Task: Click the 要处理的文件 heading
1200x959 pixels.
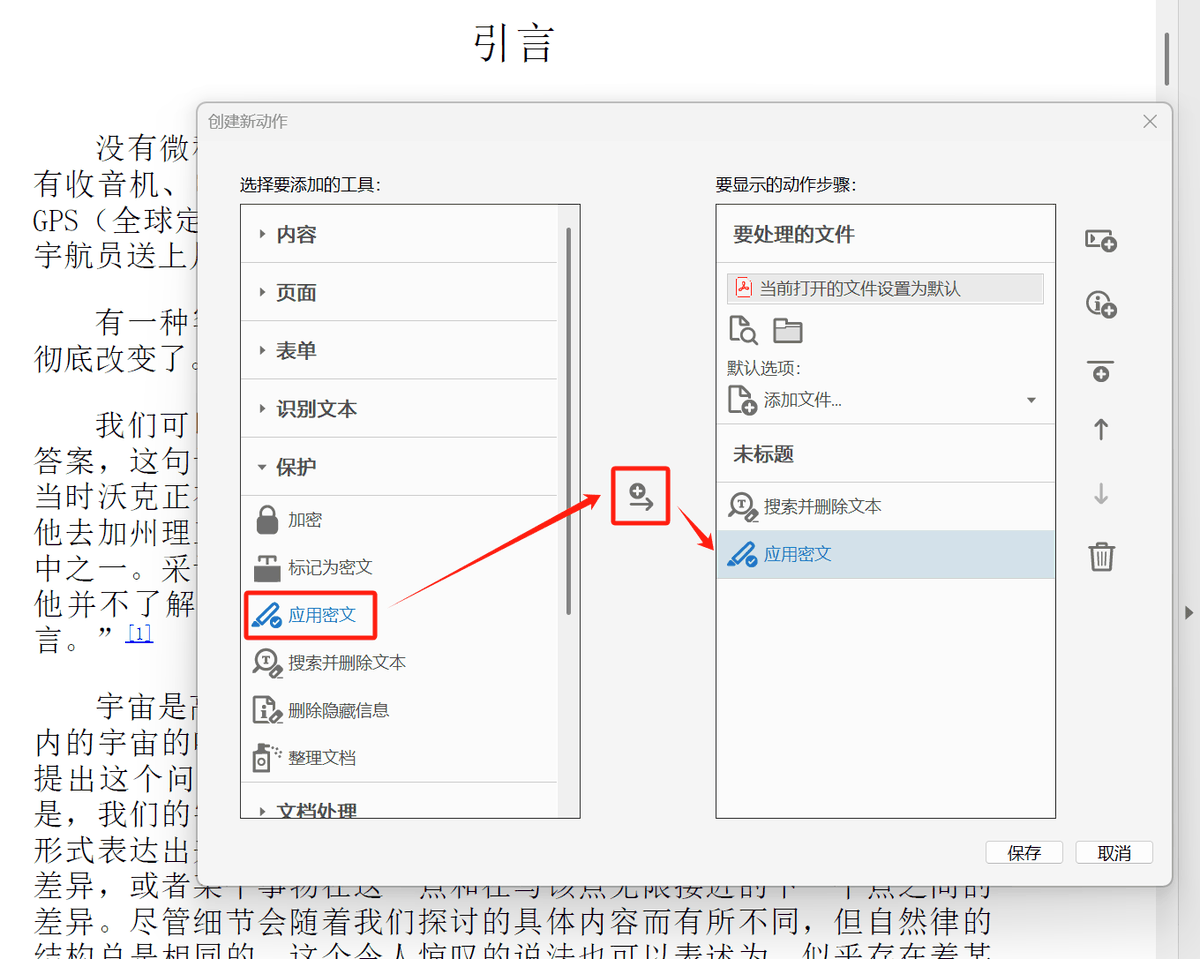Action: pos(794,234)
